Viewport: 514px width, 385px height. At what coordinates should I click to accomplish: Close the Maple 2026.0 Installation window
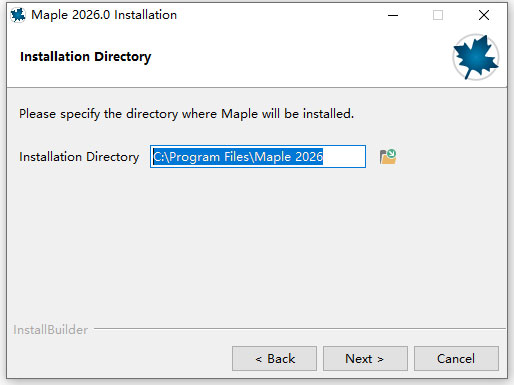click(484, 15)
